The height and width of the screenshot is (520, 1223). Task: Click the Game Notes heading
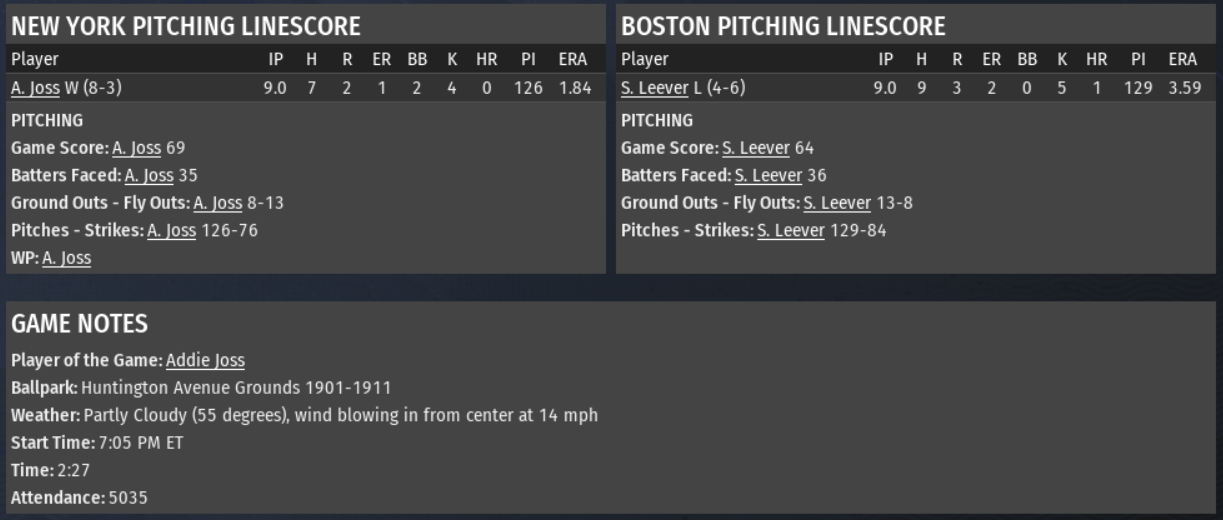[x=79, y=323]
